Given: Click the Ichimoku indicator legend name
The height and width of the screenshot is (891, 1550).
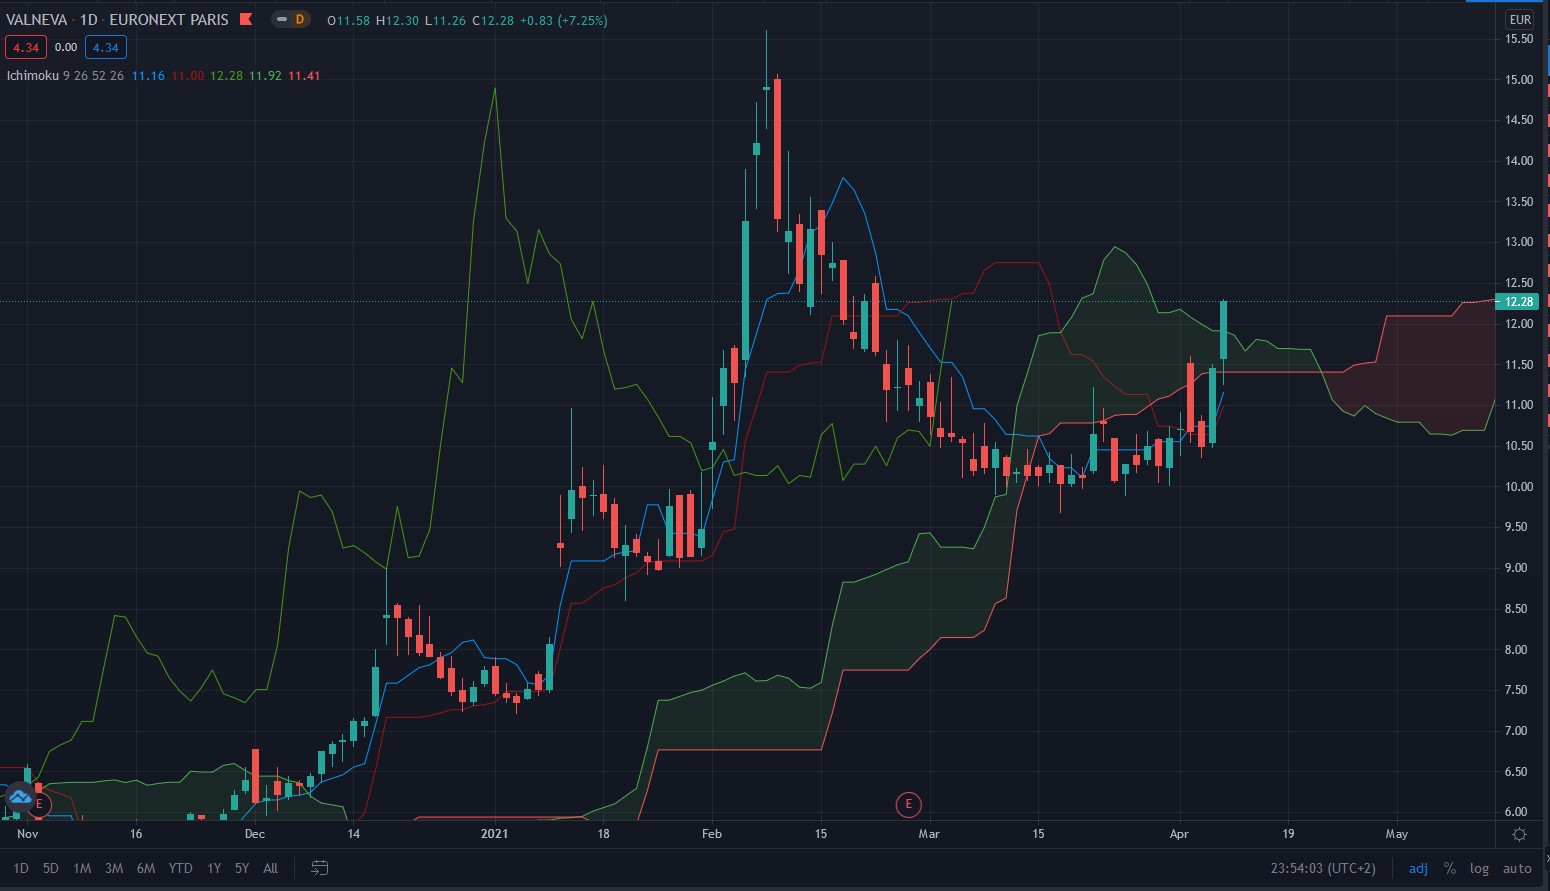Looking at the screenshot, I should coord(33,76).
